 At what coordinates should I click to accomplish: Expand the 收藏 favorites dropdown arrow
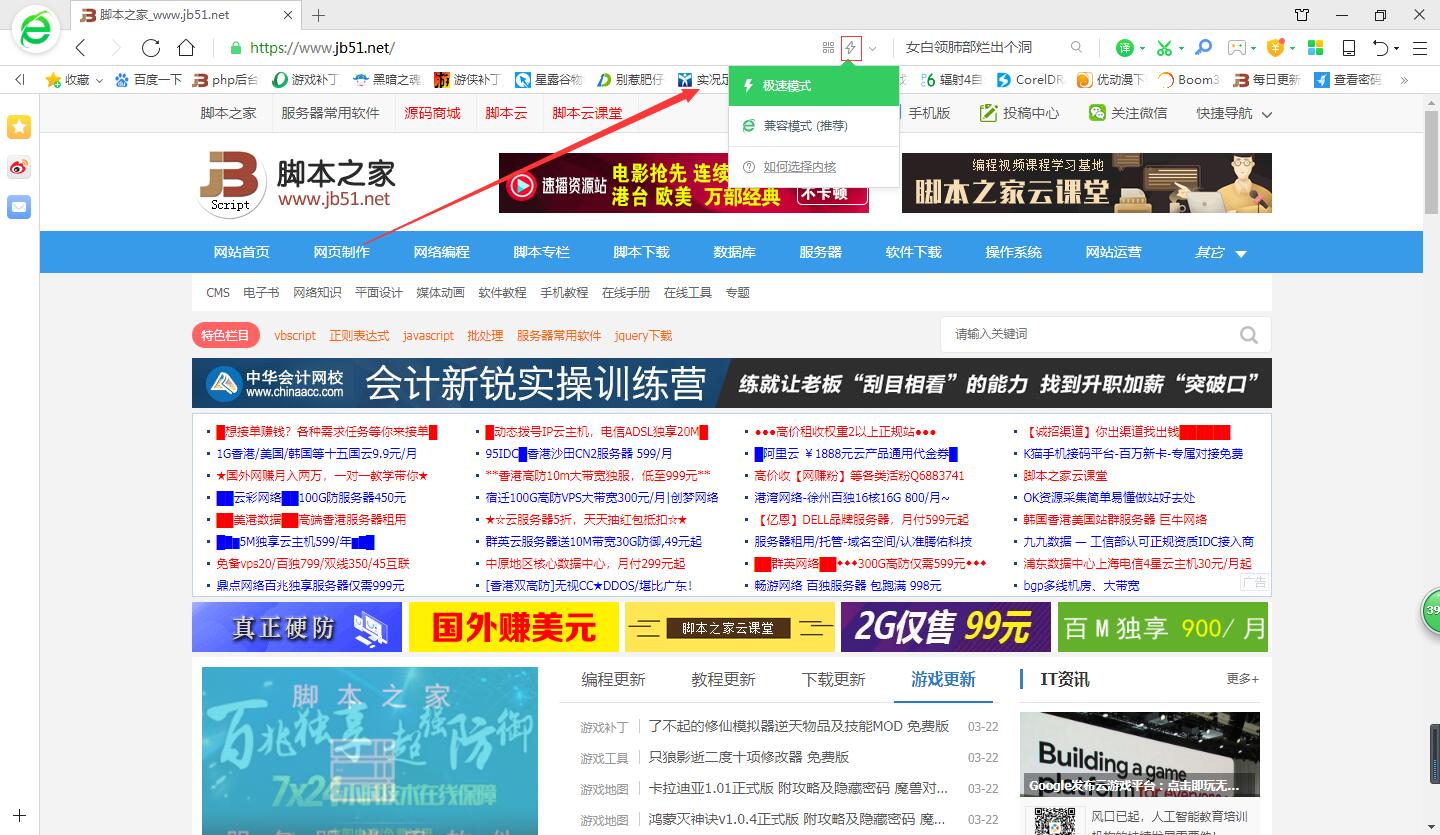click(99, 80)
